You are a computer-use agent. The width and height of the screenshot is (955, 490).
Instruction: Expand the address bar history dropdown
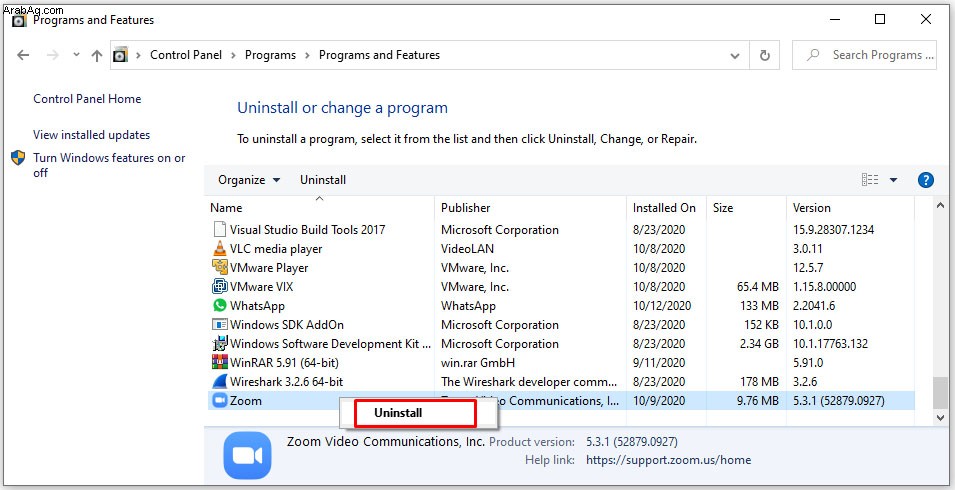coord(735,55)
